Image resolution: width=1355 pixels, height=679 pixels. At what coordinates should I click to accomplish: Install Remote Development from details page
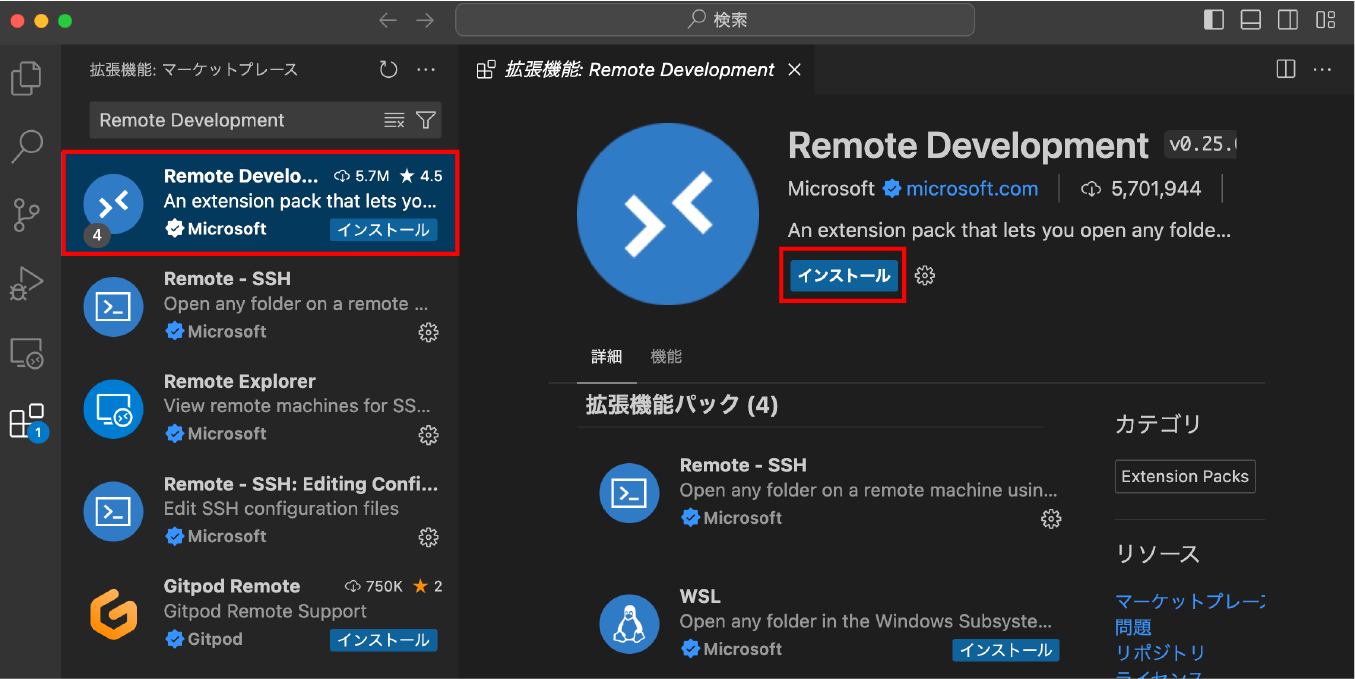844,275
